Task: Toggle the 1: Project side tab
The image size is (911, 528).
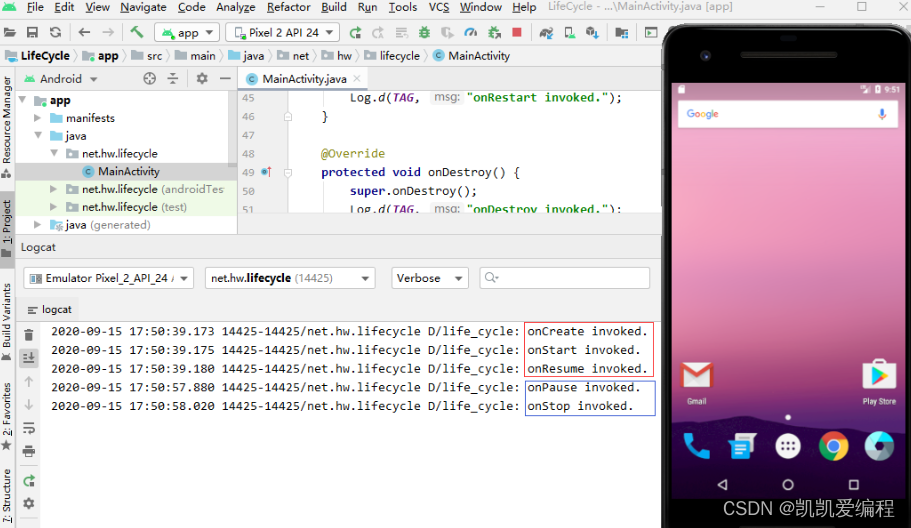Action: tap(7, 228)
